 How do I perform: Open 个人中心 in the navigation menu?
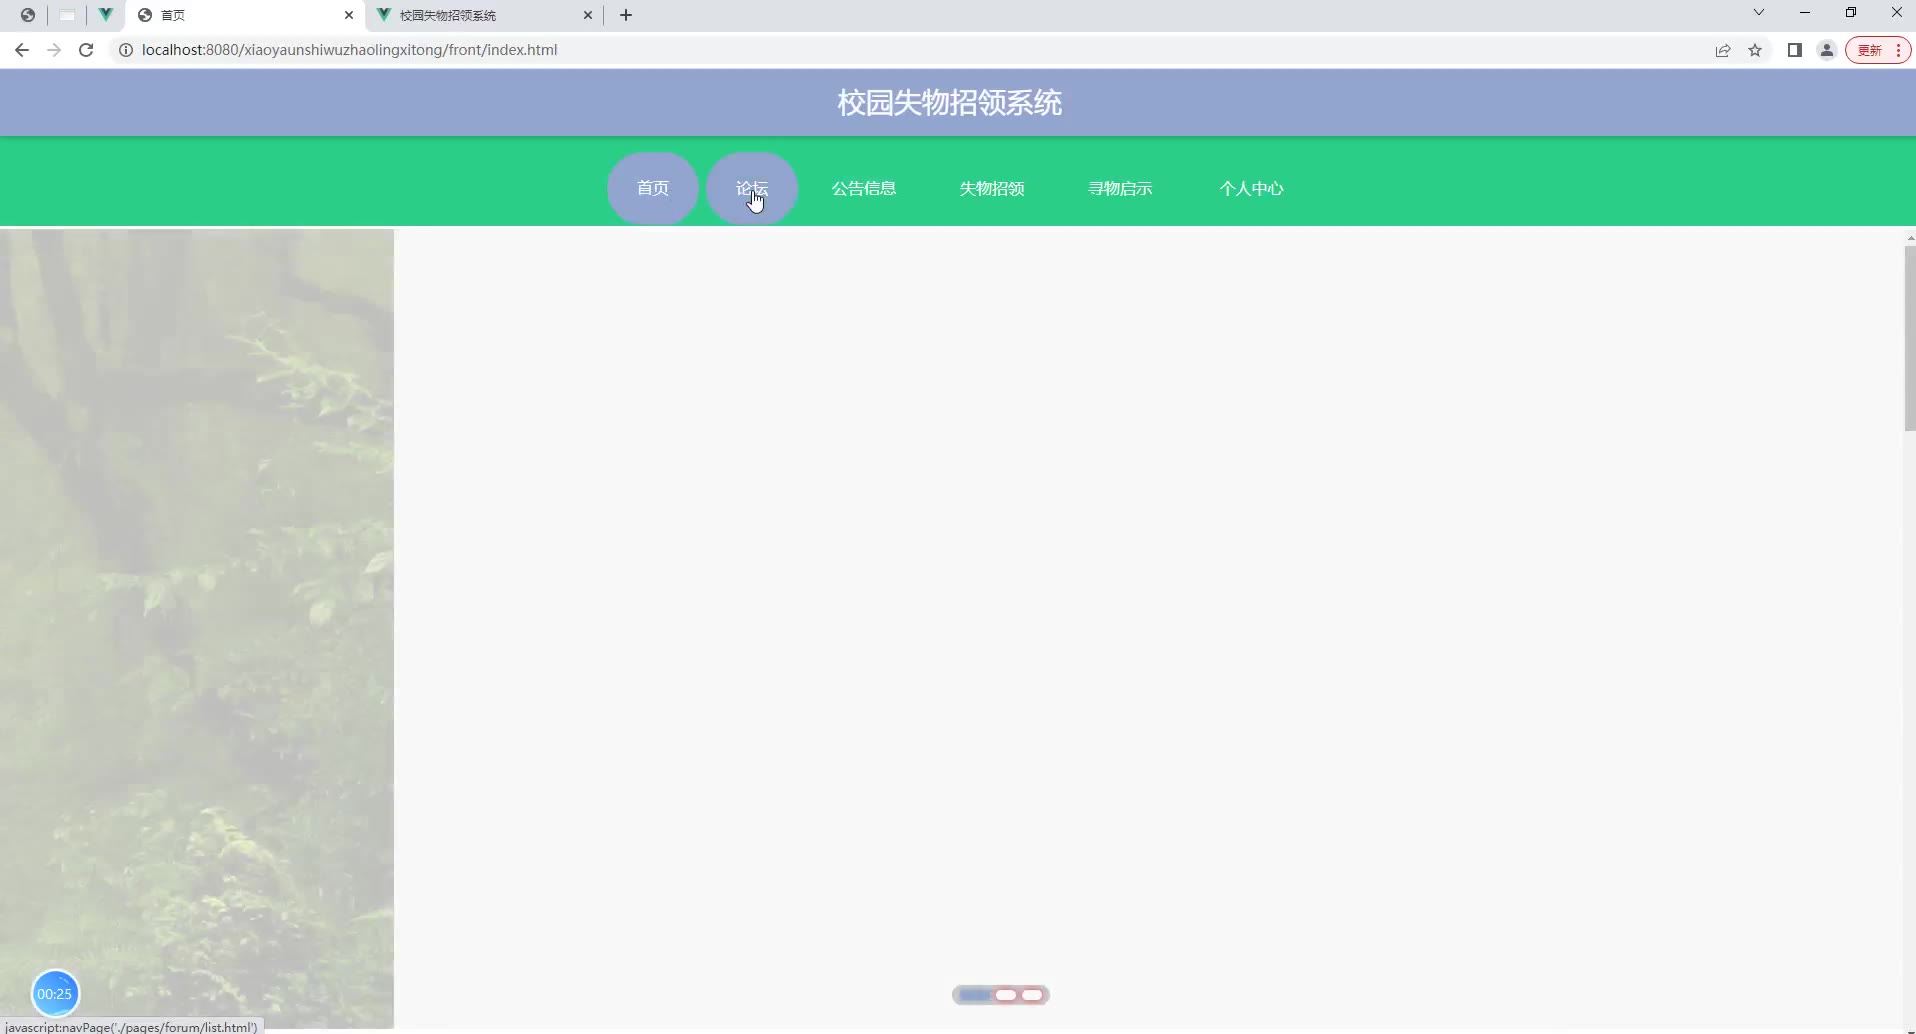[1251, 188]
